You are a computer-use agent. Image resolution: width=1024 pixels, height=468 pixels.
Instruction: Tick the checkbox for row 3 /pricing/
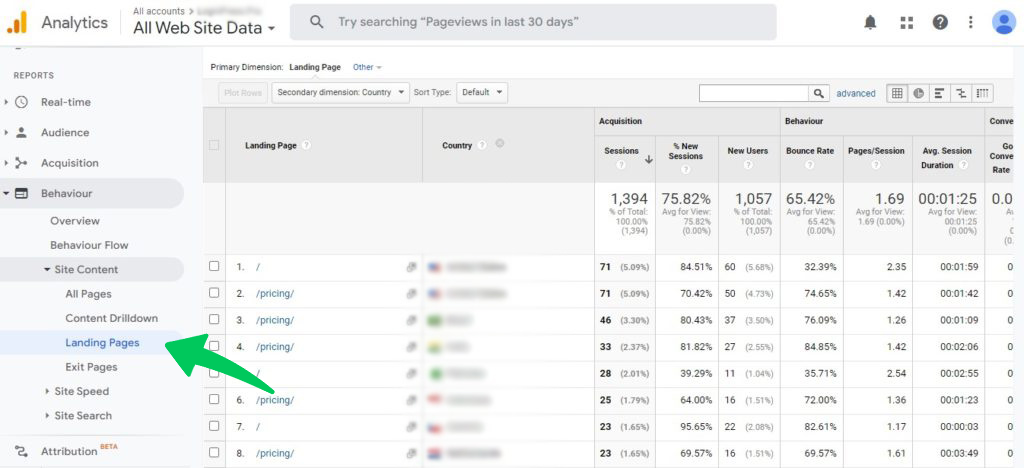(x=214, y=320)
